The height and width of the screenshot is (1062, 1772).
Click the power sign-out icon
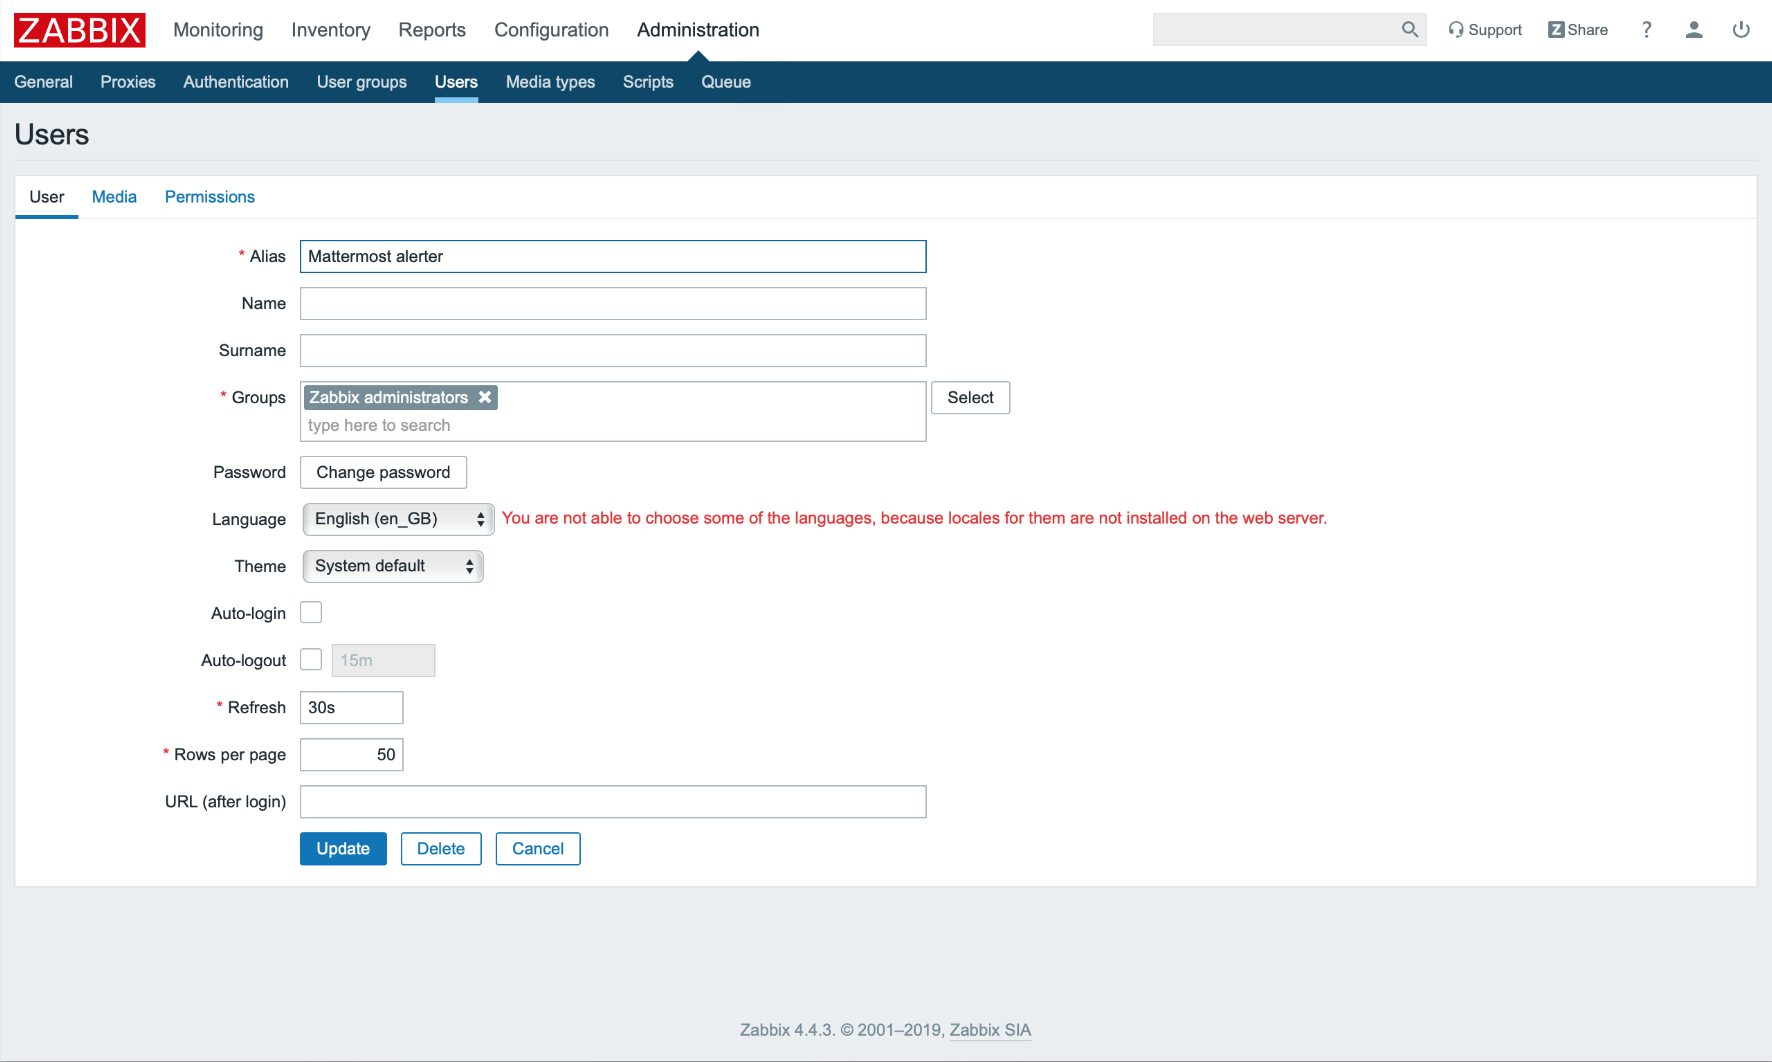click(x=1741, y=30)
